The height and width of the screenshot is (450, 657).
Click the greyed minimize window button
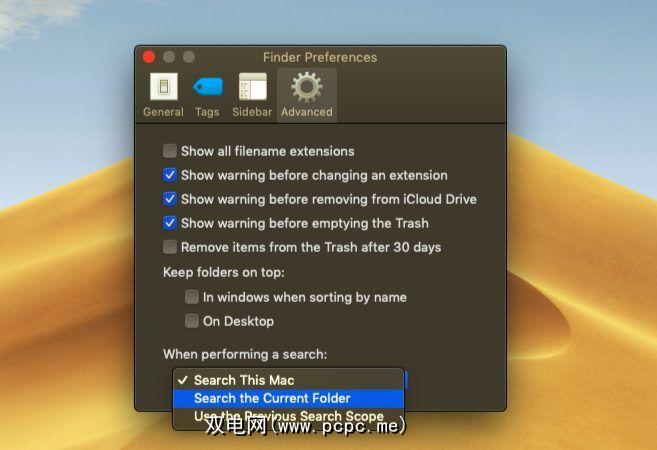[x=169, y=57]
